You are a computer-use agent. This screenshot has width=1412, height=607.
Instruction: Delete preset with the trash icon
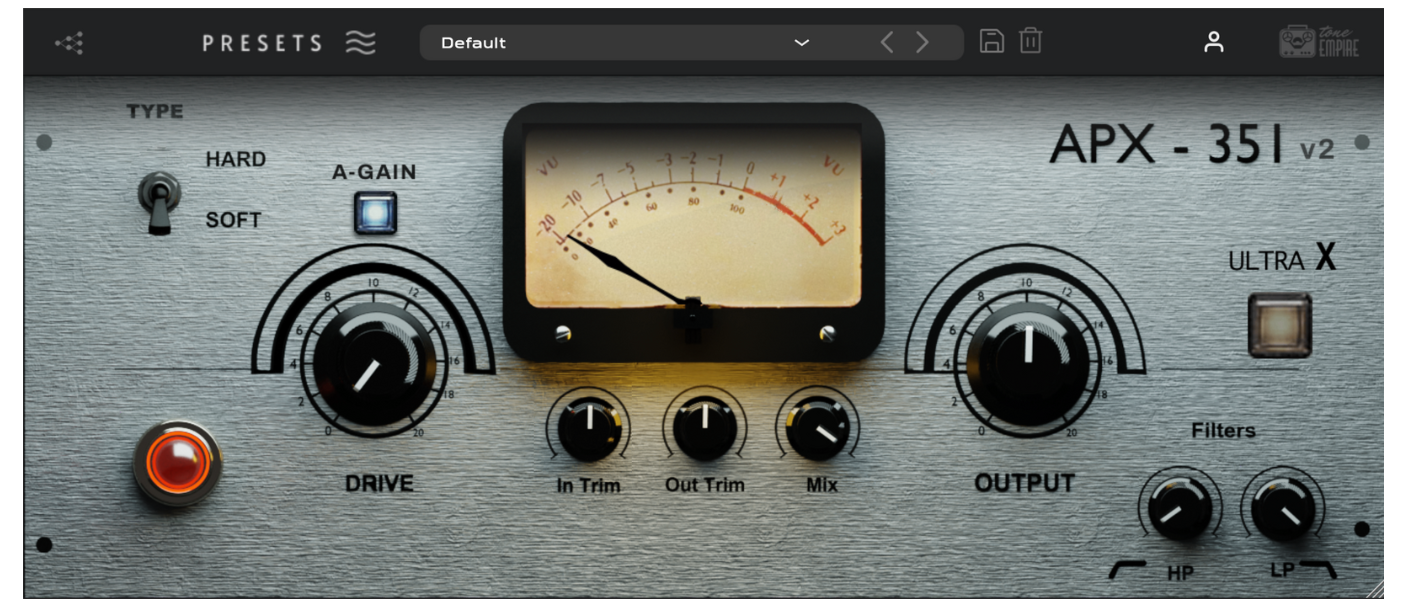(1031, 41)
